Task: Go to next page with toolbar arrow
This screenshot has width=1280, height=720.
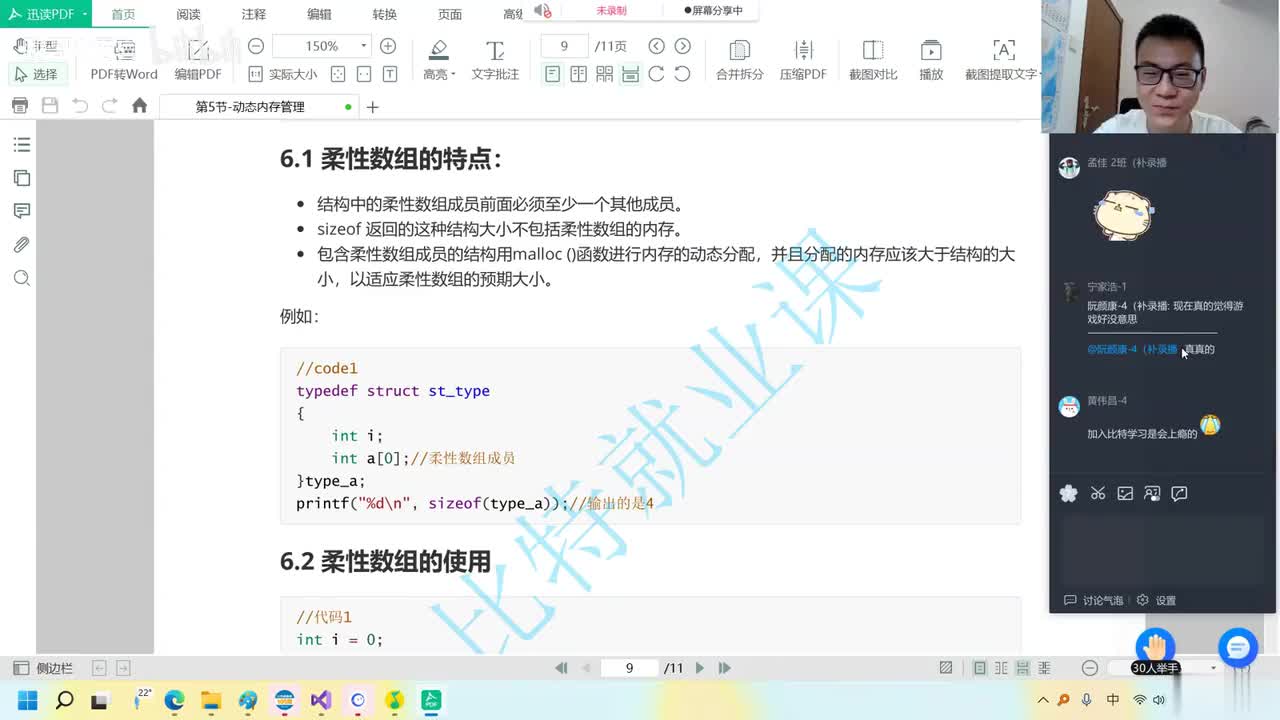Action: tap(683, 46)
